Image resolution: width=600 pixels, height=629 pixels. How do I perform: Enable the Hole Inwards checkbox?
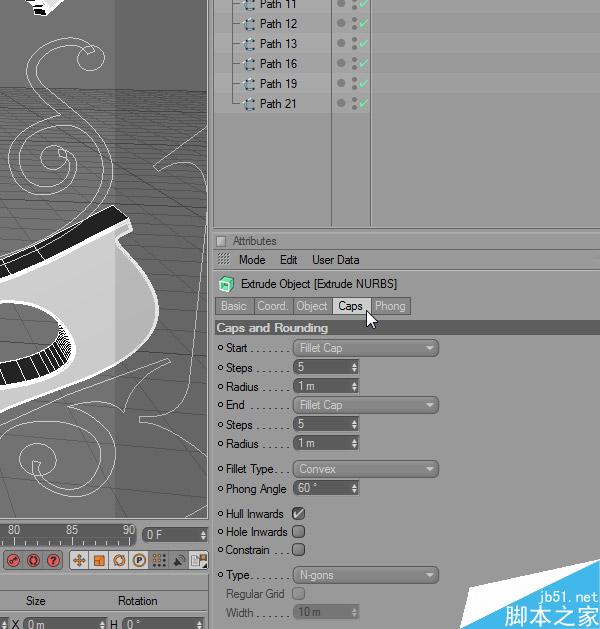click(x=298, y=532)
